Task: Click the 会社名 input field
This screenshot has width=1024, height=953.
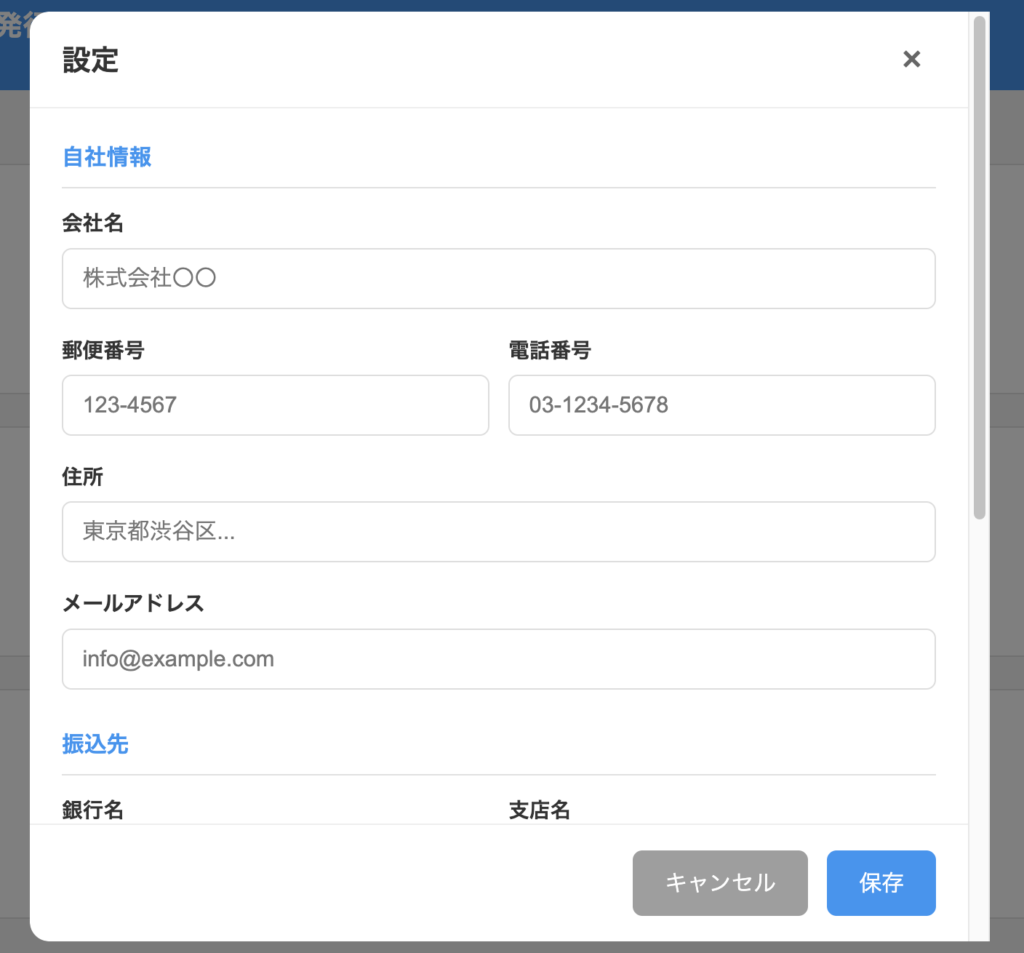Action: pyautogui.click(x=498, y=278)
